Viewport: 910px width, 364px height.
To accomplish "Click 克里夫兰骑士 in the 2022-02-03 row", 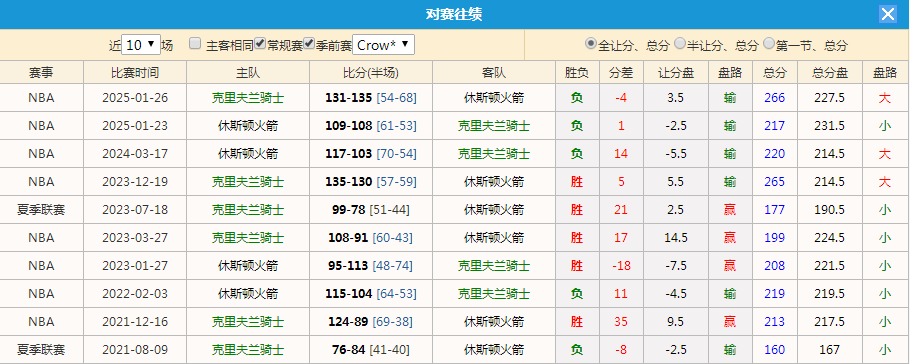I will [494, 293].
